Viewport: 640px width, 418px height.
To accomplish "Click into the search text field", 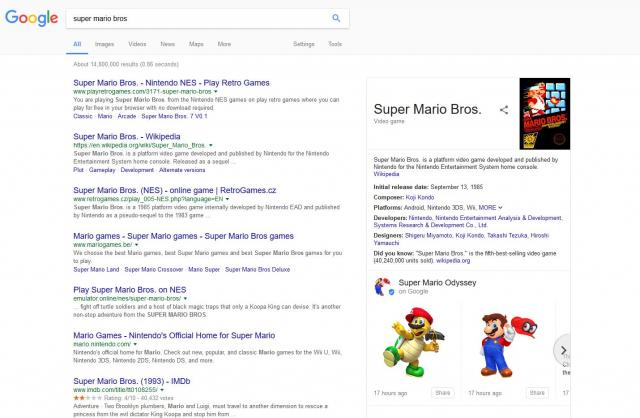I will pyautogui.click(x=195, y=18).
